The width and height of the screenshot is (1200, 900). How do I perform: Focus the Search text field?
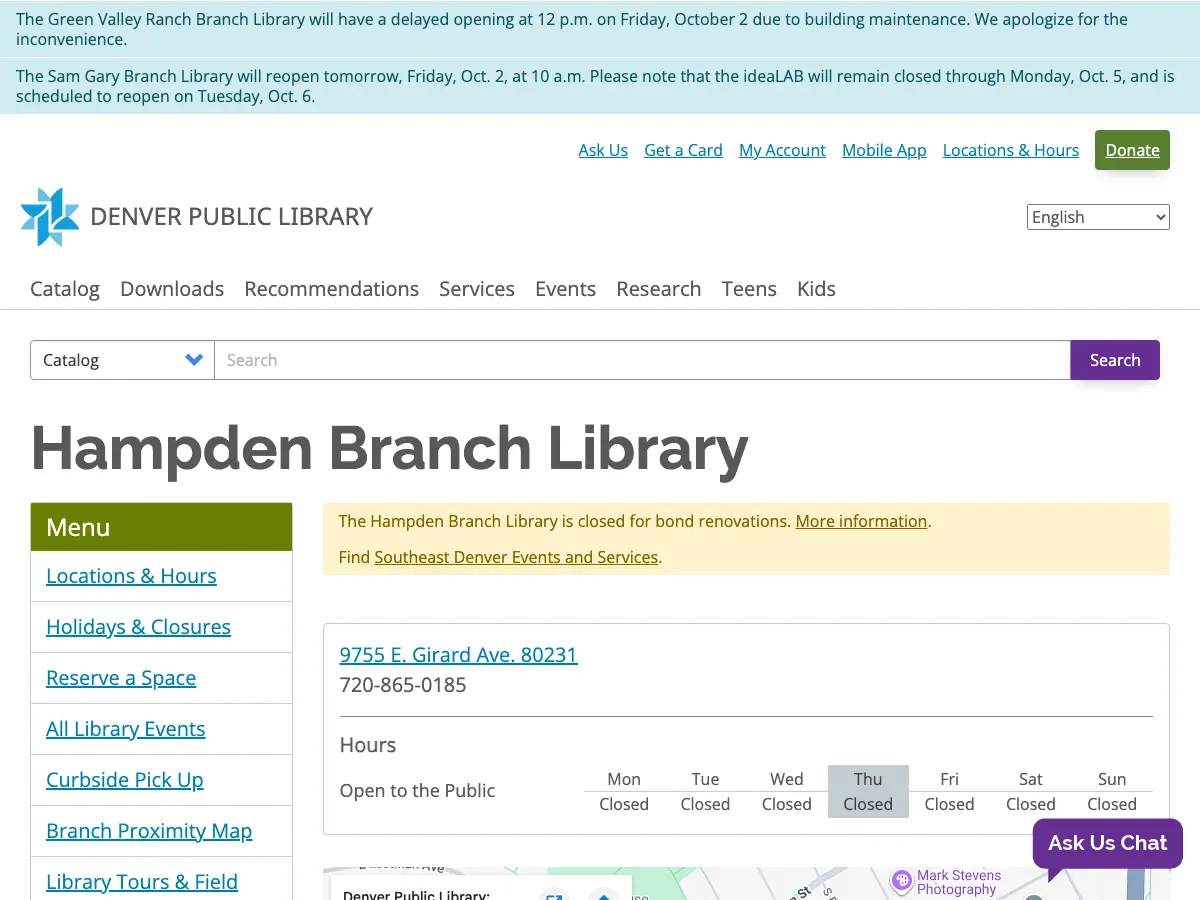coord(642,360)
